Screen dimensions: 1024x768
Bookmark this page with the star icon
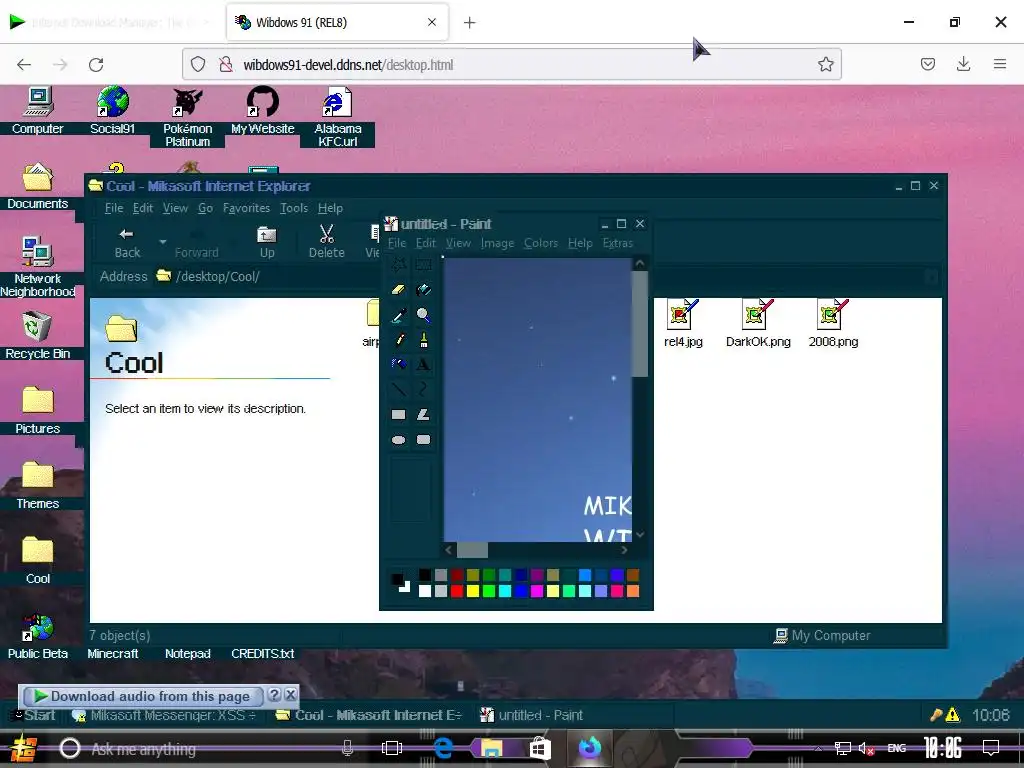tap(825, 64)
